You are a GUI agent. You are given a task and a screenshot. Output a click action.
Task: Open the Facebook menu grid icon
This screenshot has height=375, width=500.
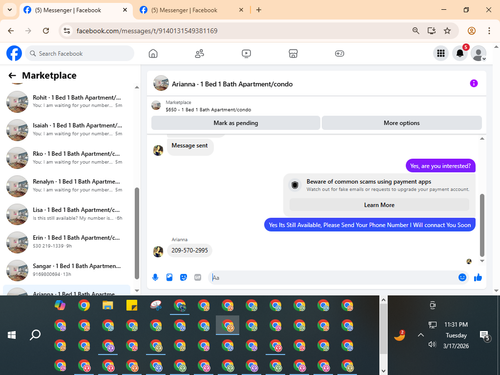(441, 53)
